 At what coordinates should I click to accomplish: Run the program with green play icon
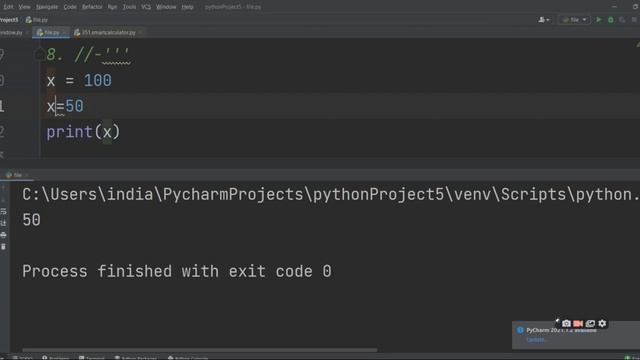click(599, 20)
